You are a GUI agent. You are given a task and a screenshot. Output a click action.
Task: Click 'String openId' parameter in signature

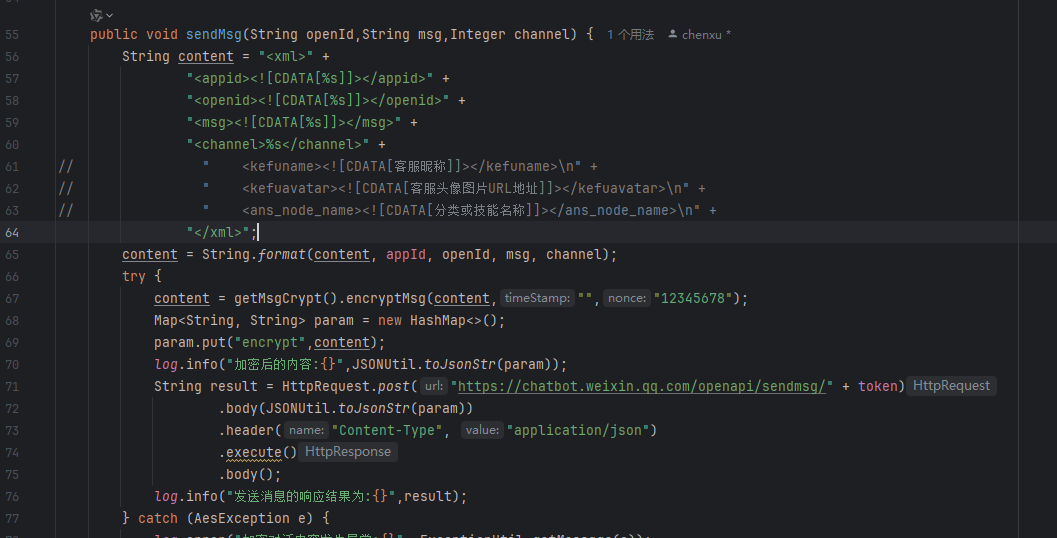[x=302, y=34]
